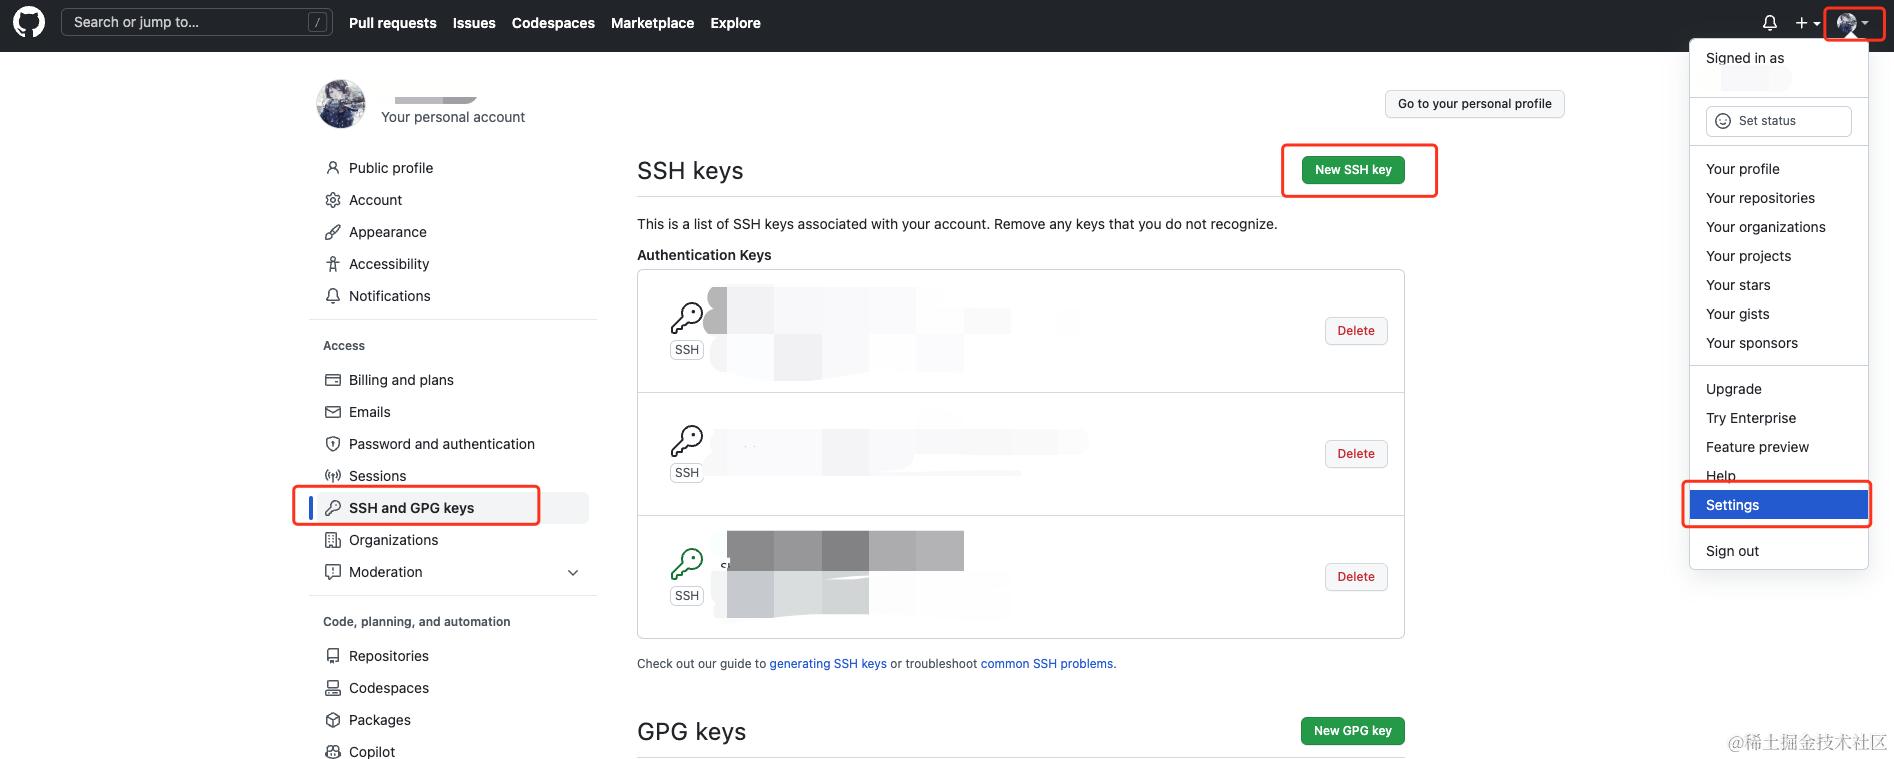Click the New SSH key button
Screen dimensions: 1894x759
pos(1353,170)
